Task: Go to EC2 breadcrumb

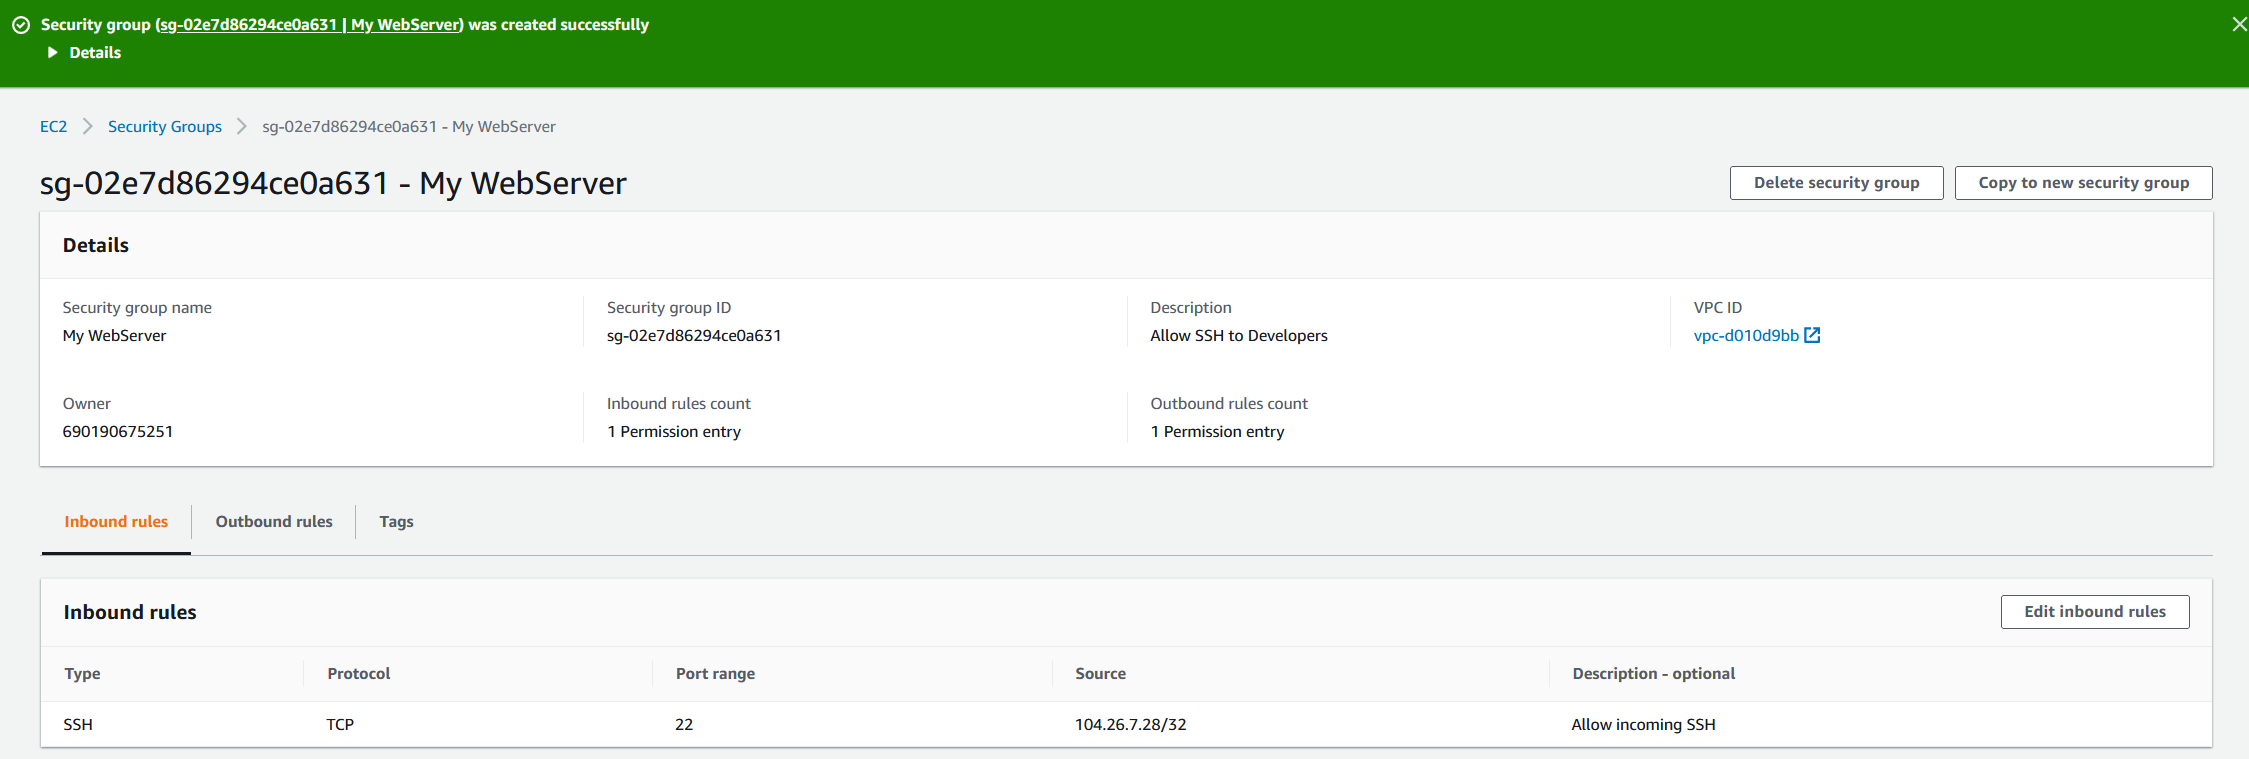Action: (x=54, y=127)
